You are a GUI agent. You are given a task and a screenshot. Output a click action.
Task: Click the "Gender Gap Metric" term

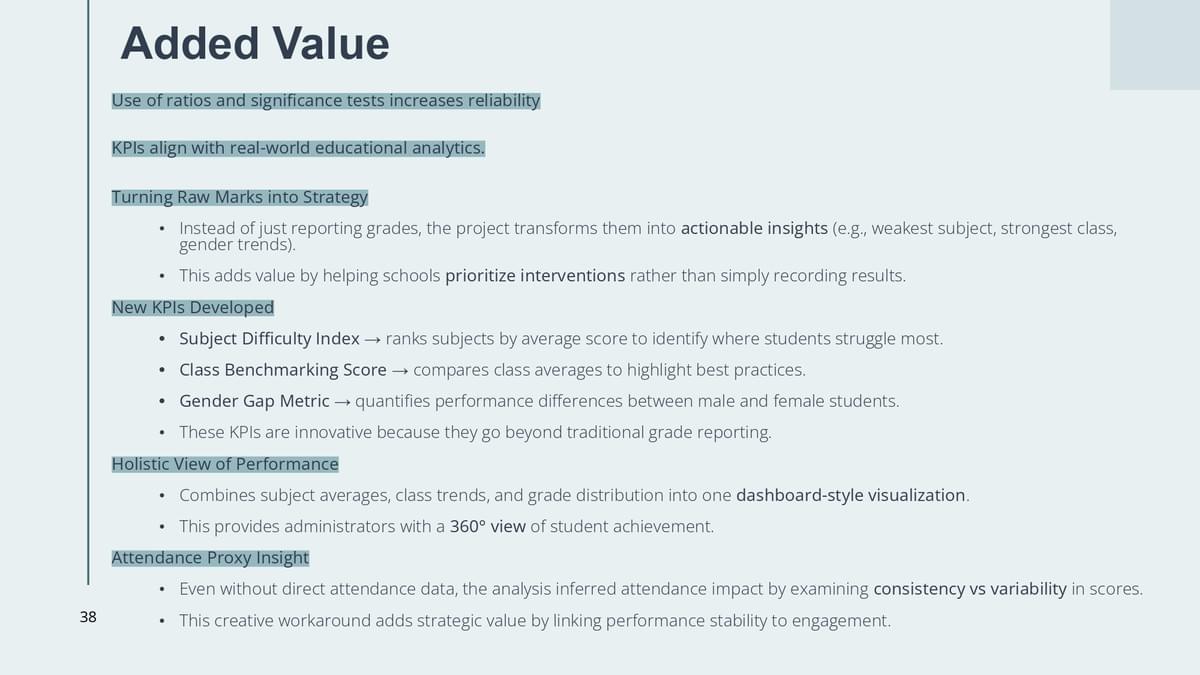tap(254, 401)
